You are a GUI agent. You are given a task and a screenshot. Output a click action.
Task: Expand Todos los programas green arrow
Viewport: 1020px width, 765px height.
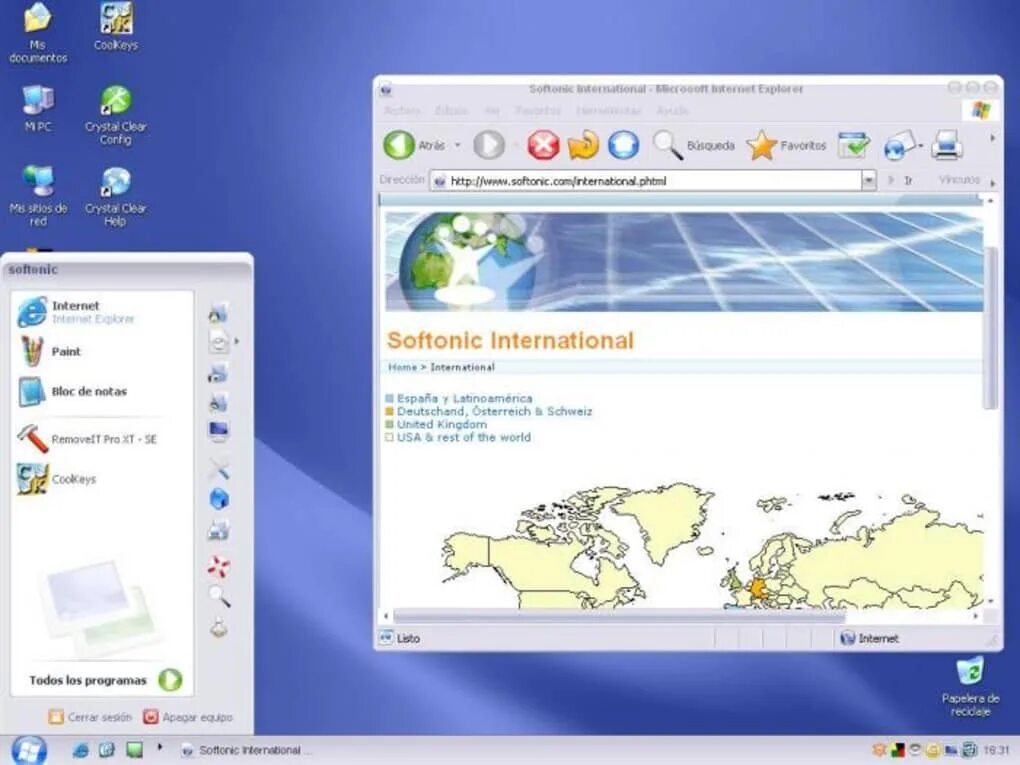[x=170, y=680]
